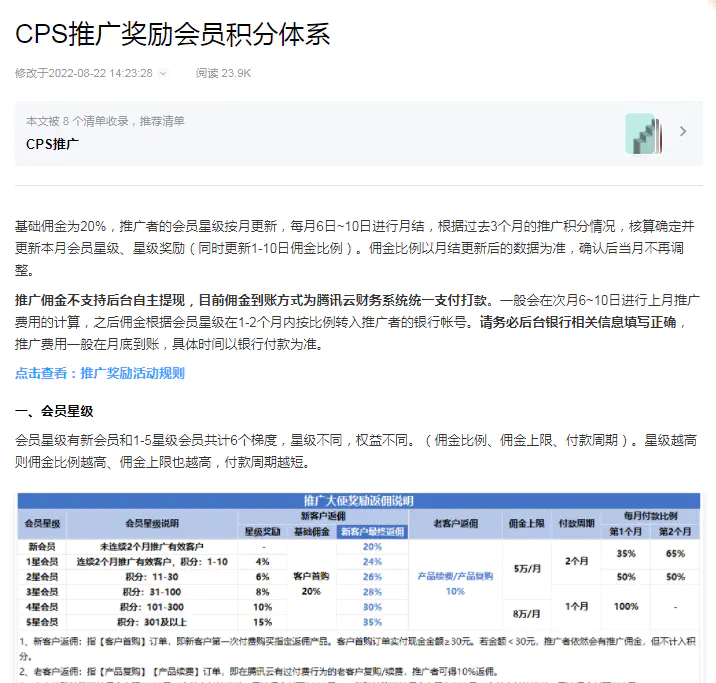Image resolution: width=716 pixels, height=683 pixels.
Task: Expand the modified-date dropdown arrow
Action: click(164, 73)
